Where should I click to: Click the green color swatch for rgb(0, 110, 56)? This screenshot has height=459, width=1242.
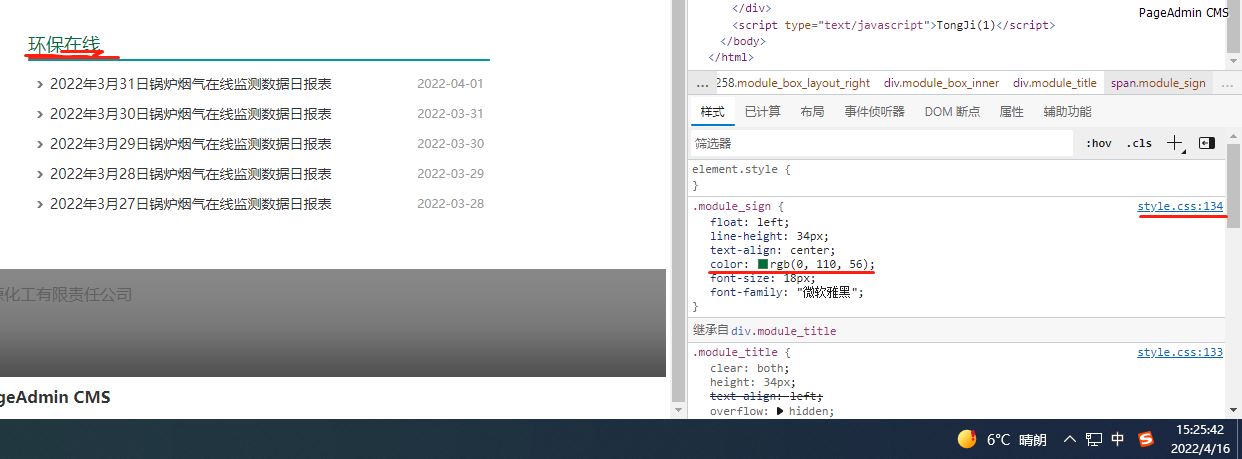[762, 264]
